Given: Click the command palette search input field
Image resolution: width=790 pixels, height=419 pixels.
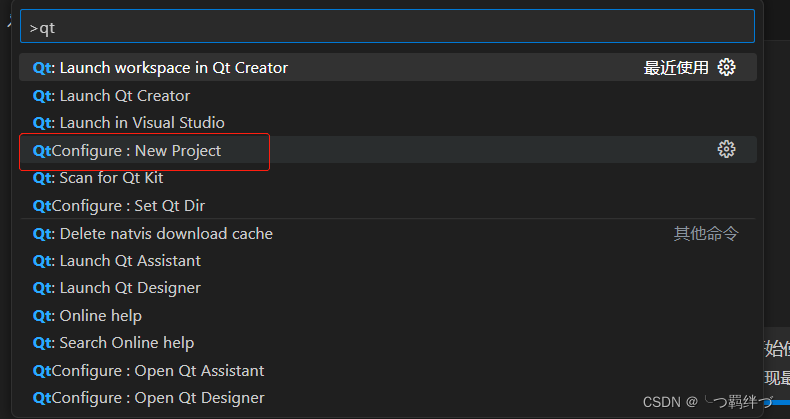Looking at the screenshot, I should coord(387,27).
